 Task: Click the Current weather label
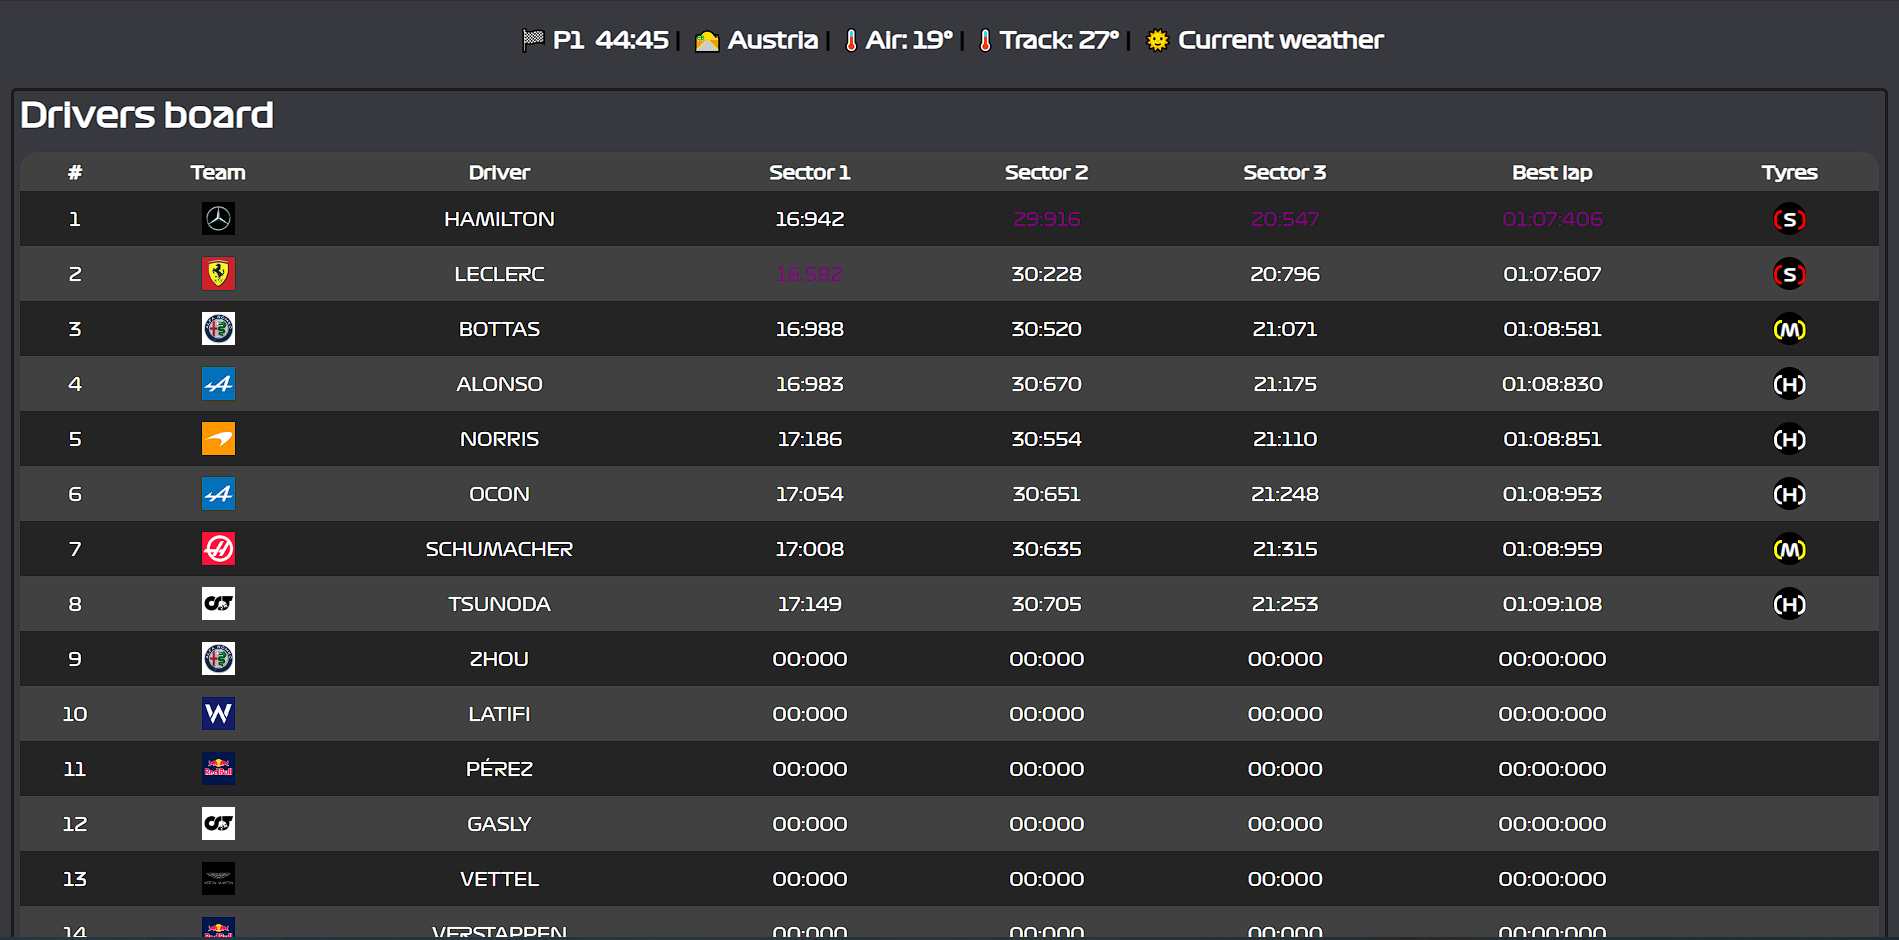point(1281,40)
